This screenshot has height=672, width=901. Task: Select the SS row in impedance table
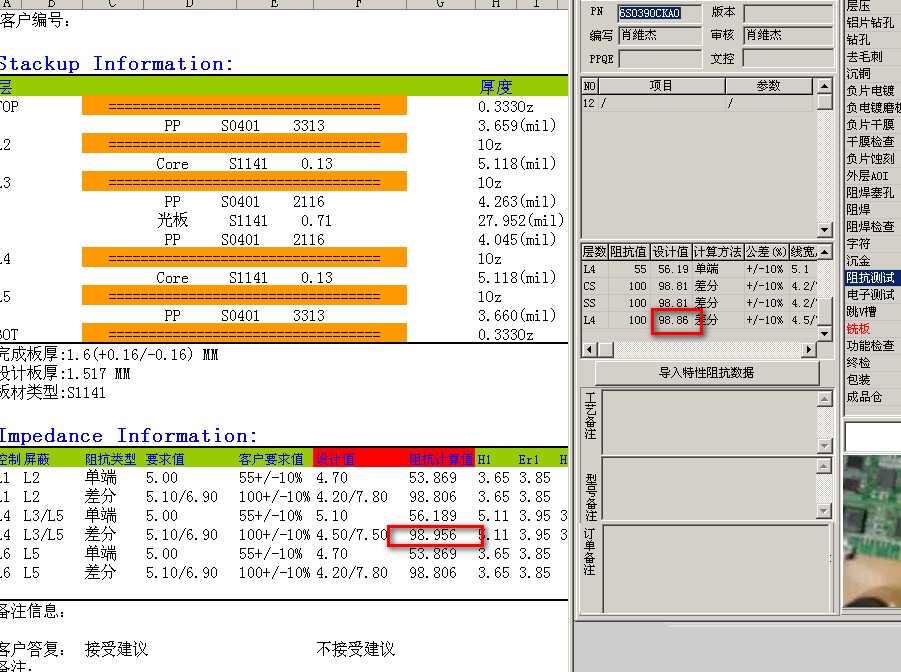pyautogui.click(x=699, y=303)
